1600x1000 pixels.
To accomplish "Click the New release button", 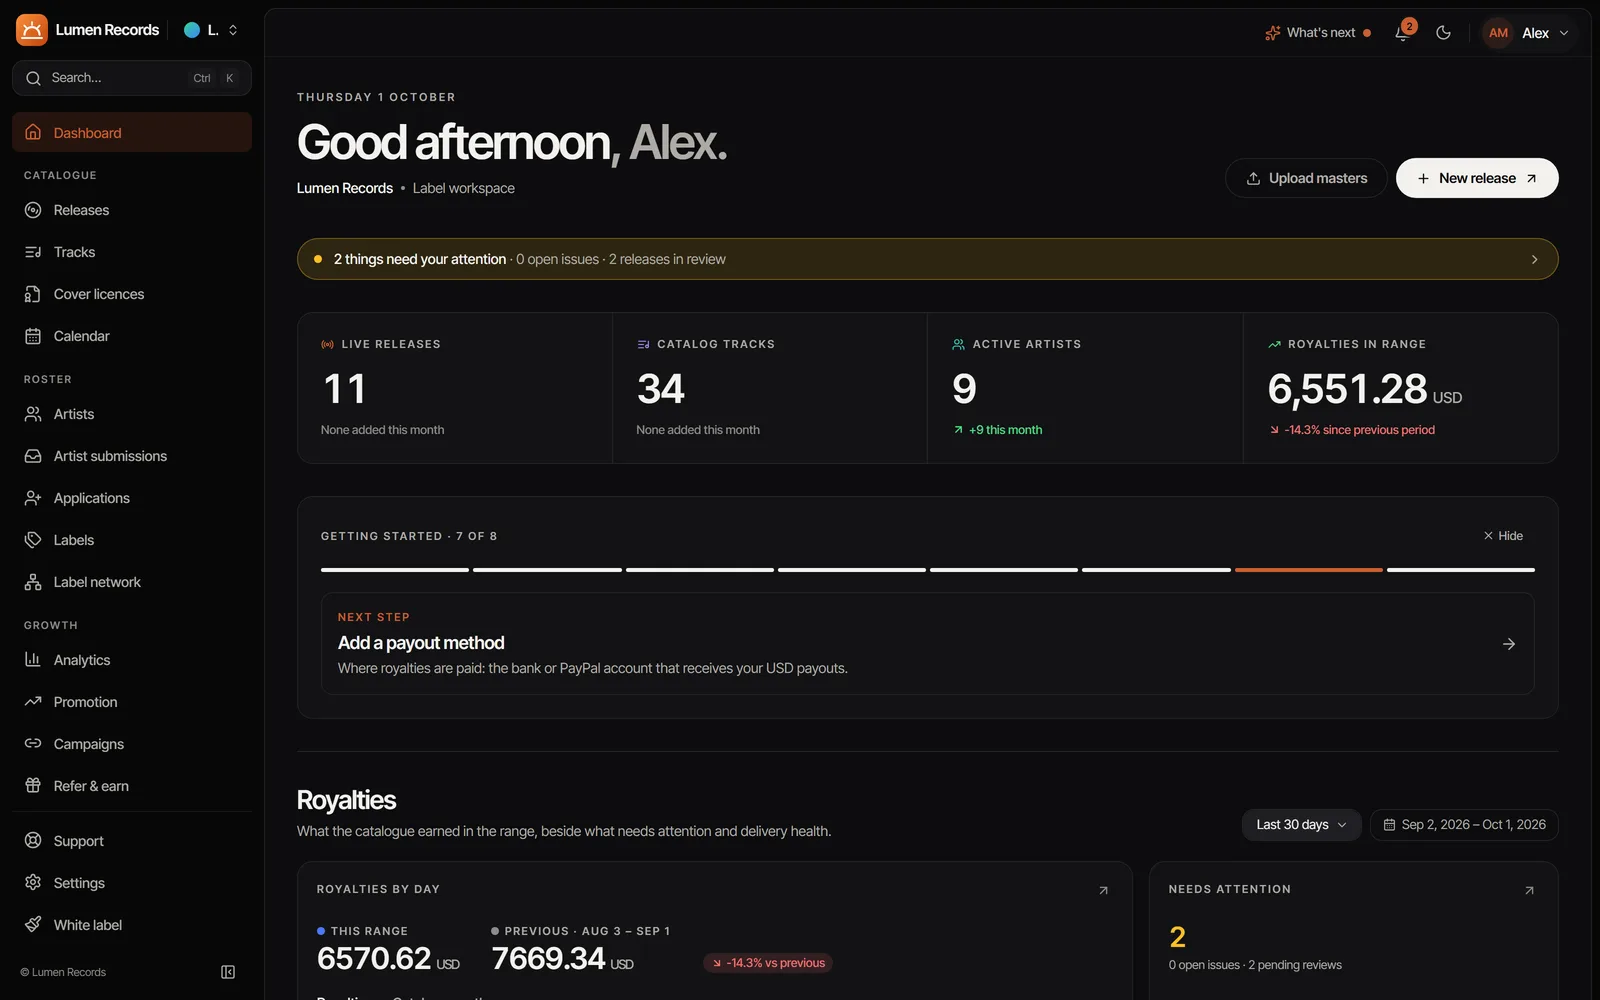I will tap(1477, 178).
